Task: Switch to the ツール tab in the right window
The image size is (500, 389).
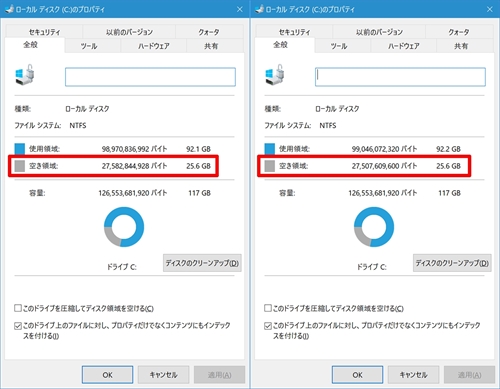Action: tap(339, 46)
